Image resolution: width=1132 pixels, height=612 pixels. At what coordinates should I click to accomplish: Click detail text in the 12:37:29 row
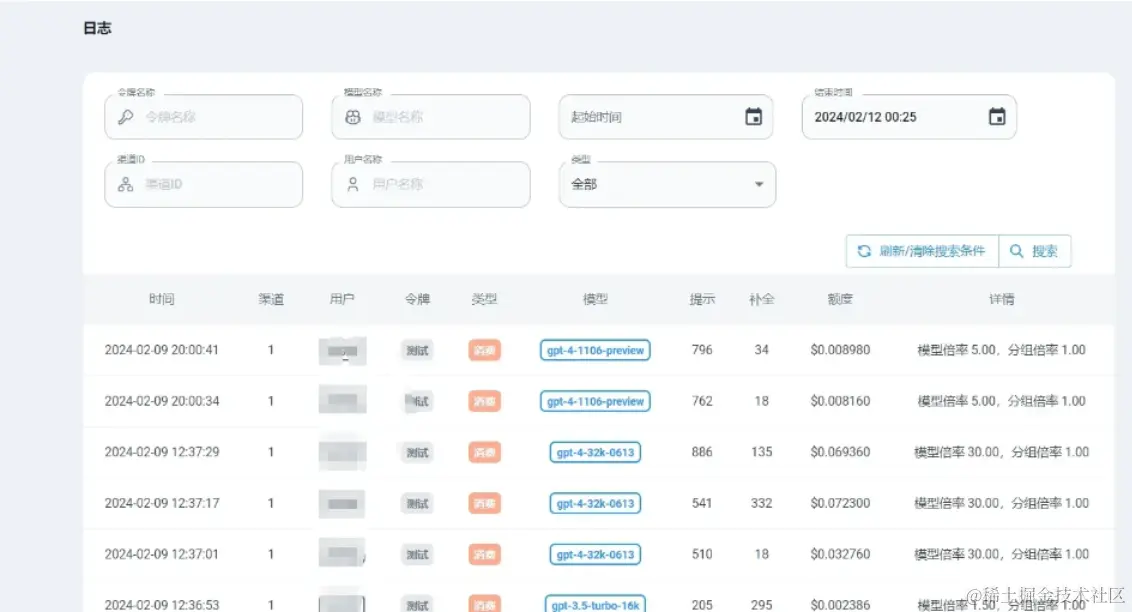(1002, 453)
